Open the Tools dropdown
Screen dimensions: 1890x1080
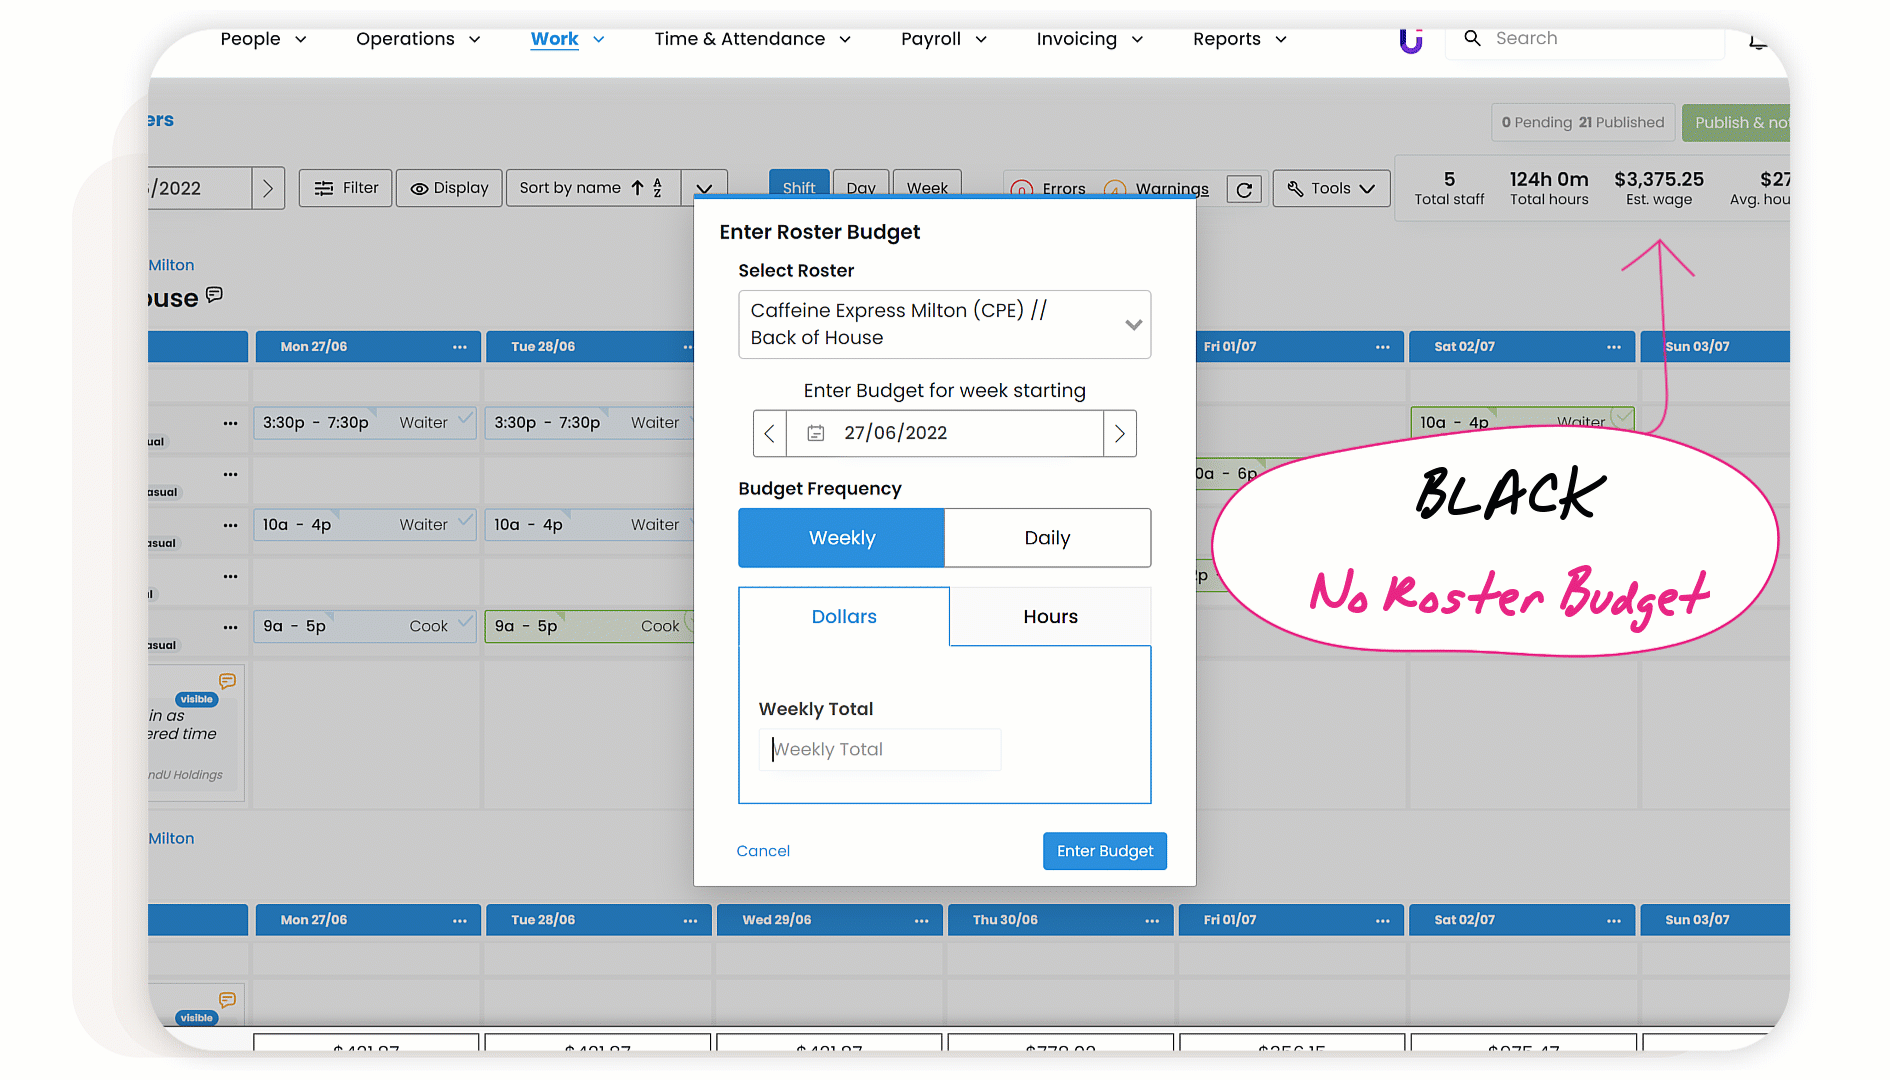1331,188
